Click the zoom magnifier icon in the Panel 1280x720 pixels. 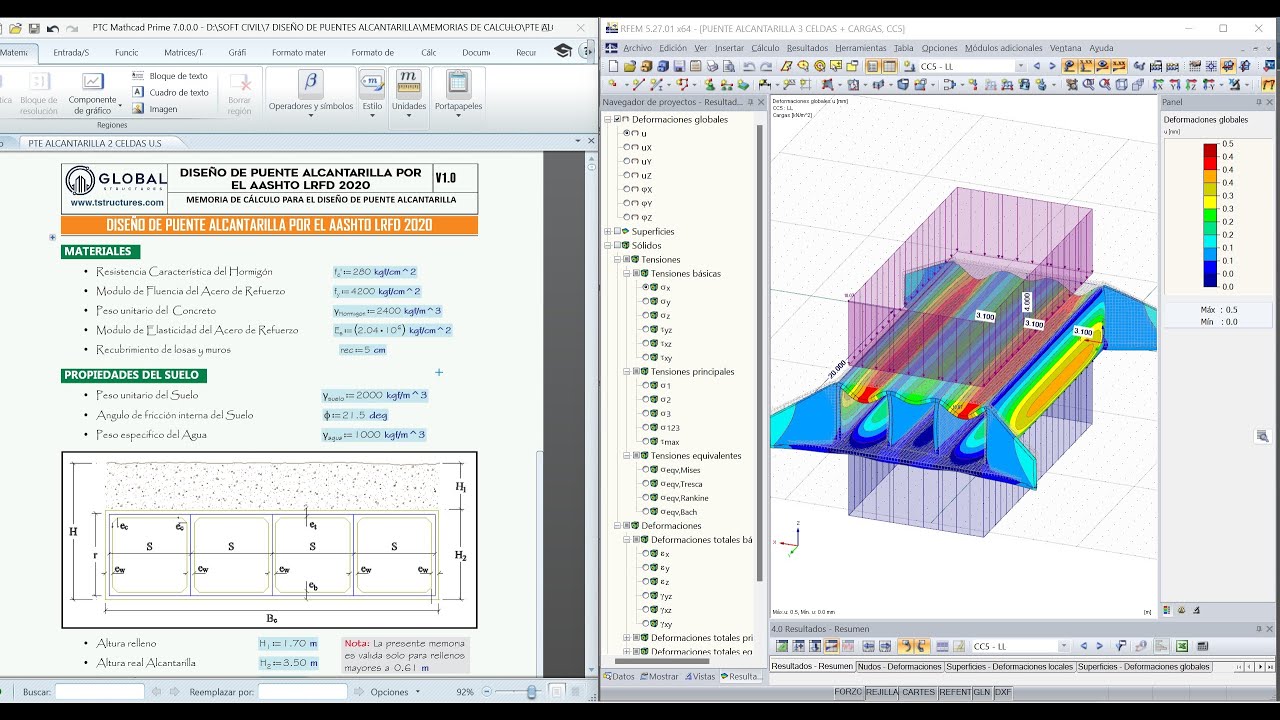point(1262,436)
